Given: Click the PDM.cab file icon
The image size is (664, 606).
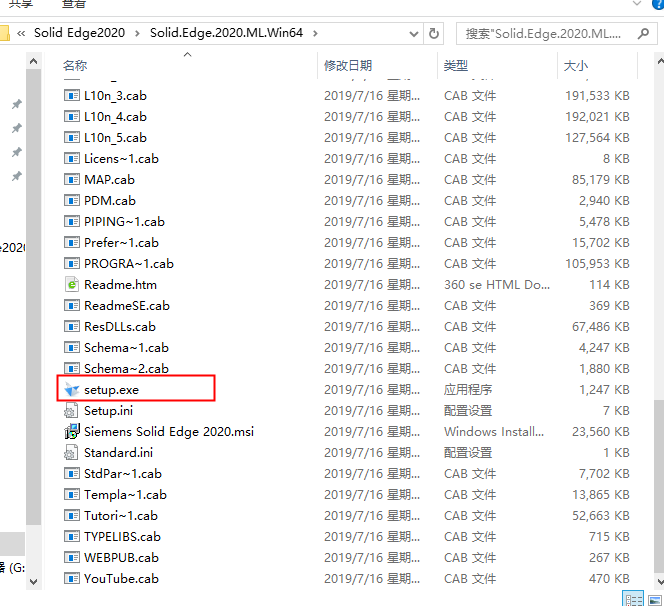Looking at the screenshot, I should tap(72, 201).
